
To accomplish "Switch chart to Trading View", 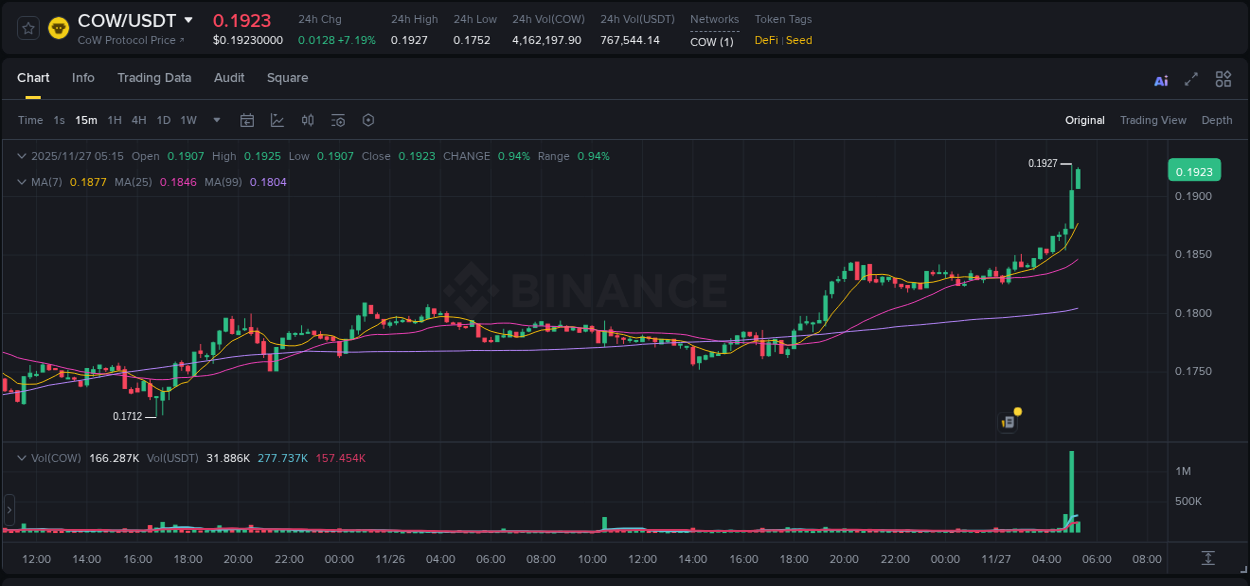I will [x=1153, y=119].
